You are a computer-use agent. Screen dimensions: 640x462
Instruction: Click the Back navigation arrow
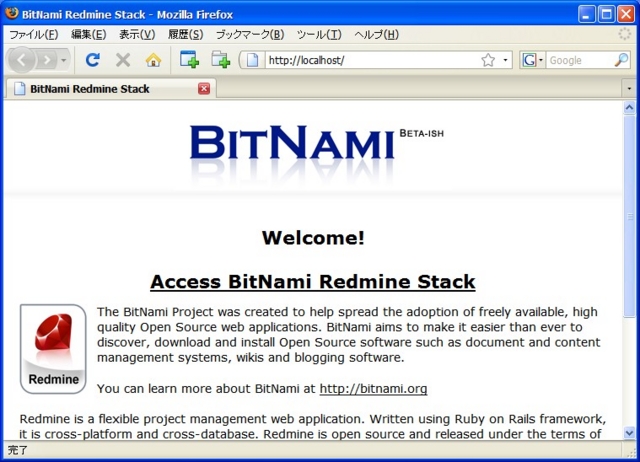(x=21, y=60)
